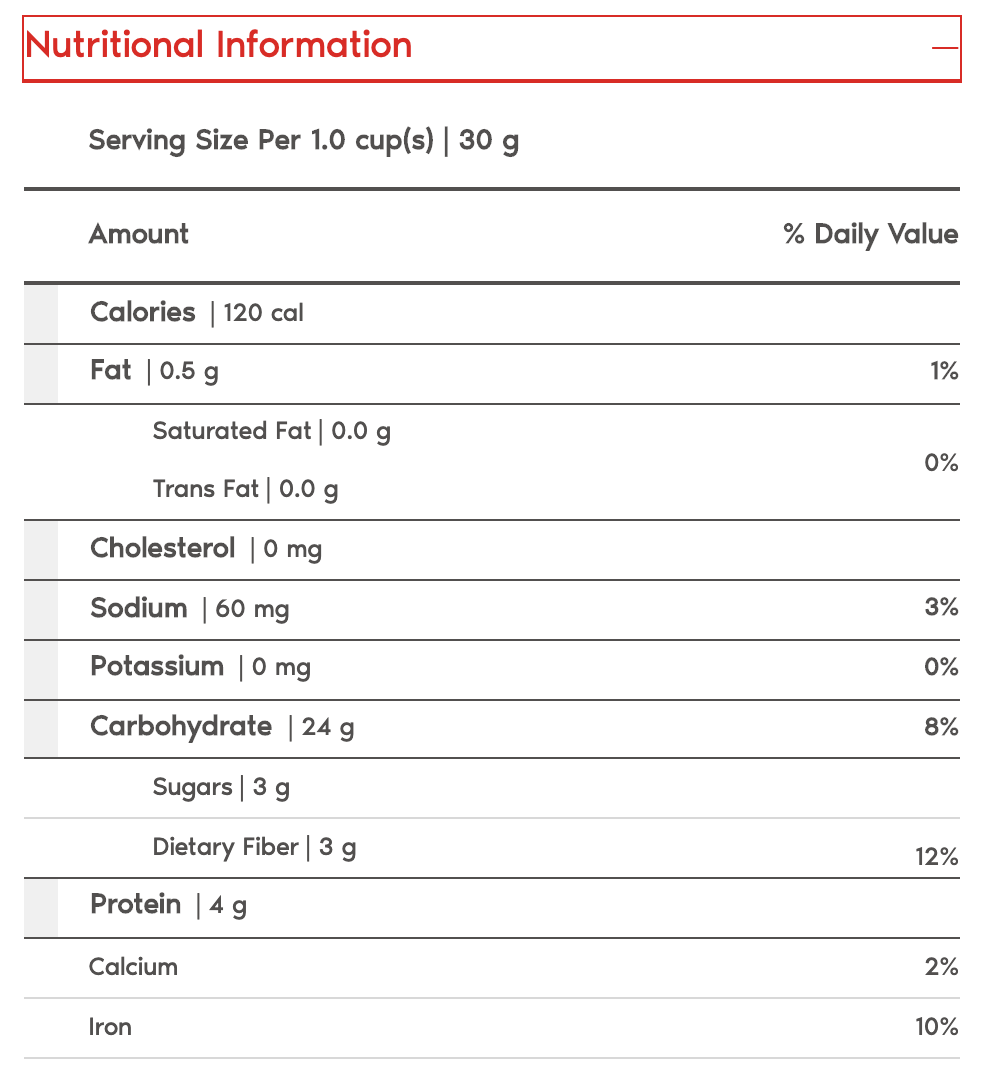Click the Serving Size text line
This screenshot has height=1078, width=986.
tap(303, 140)
